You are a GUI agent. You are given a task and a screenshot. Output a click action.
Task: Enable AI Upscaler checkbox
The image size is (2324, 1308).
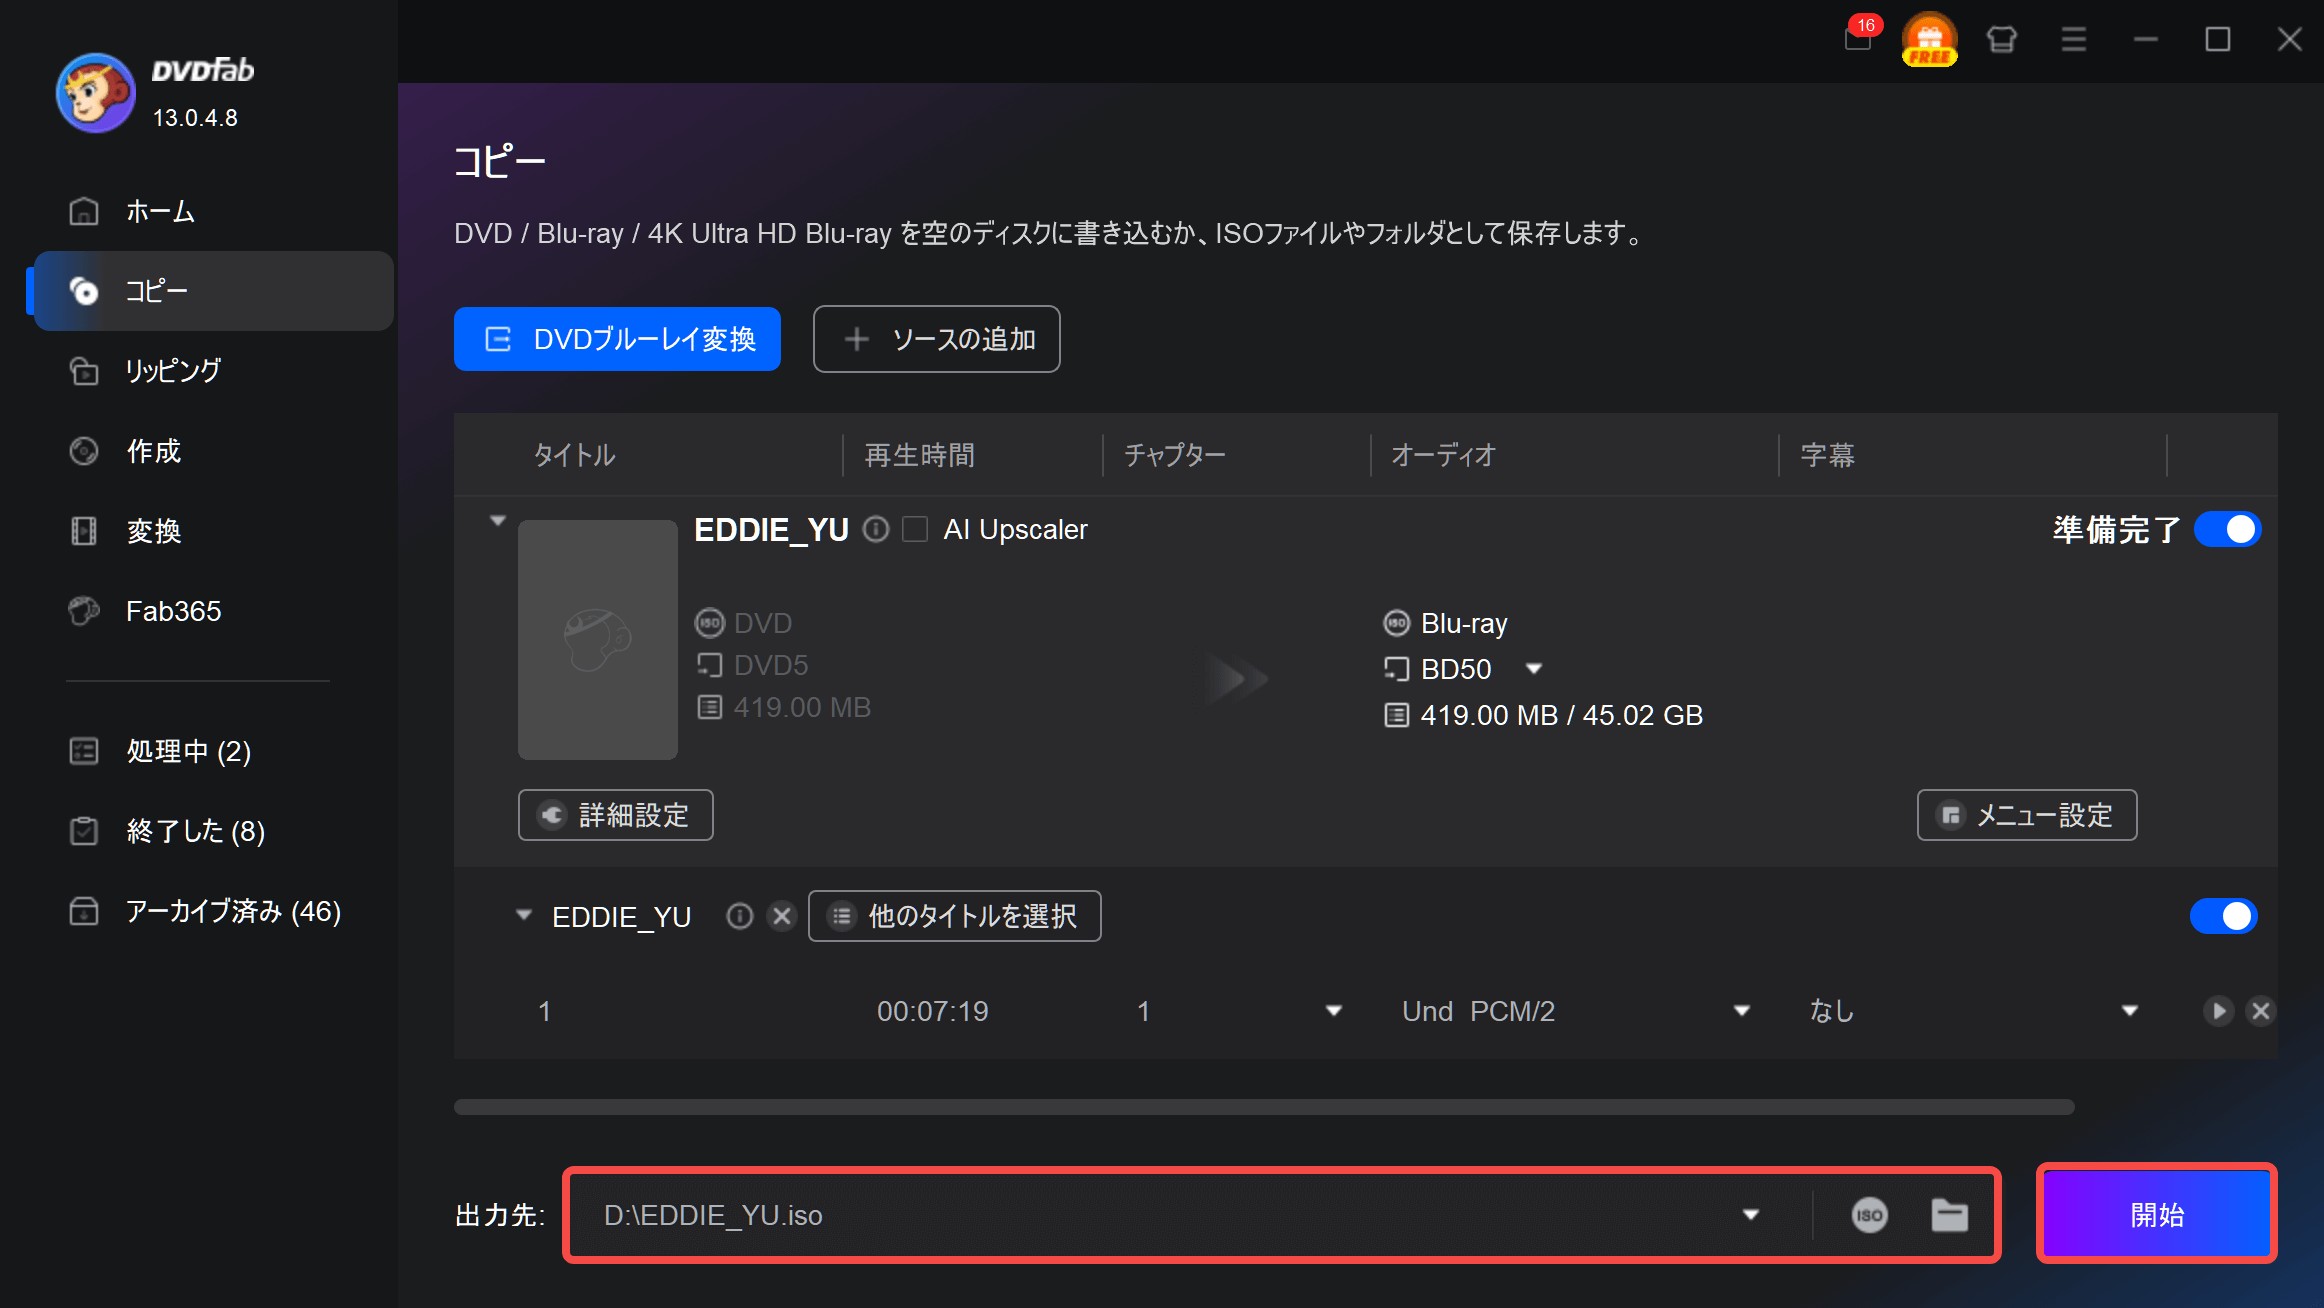(914, 529)
